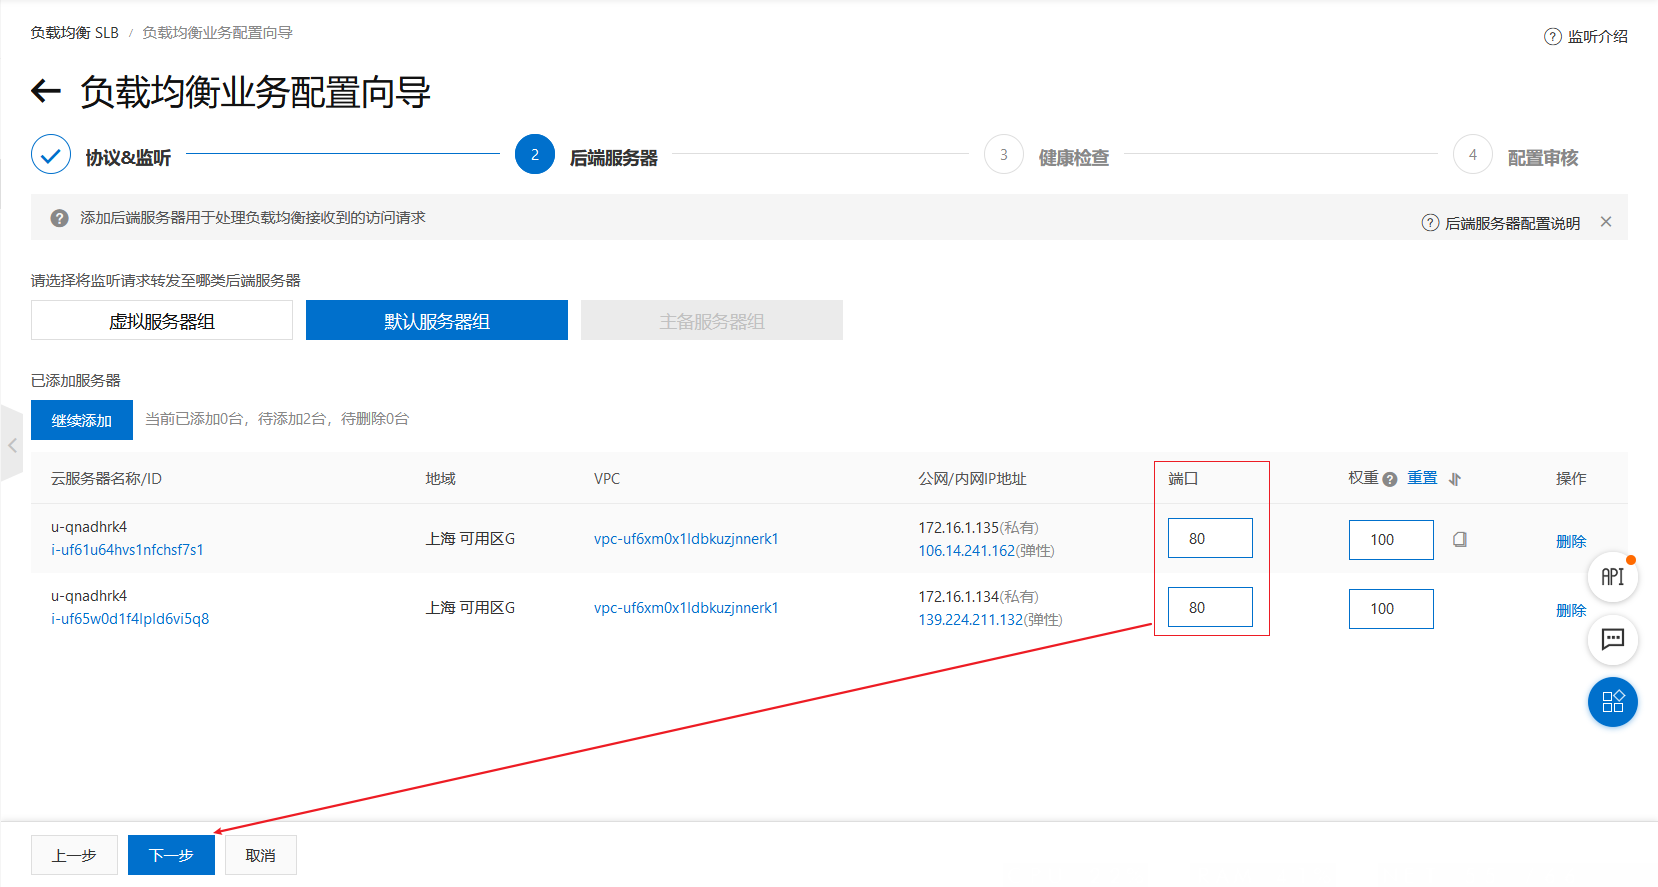
Task: Copy weight icon beside first row's weight
Action: coord(1460,539)
